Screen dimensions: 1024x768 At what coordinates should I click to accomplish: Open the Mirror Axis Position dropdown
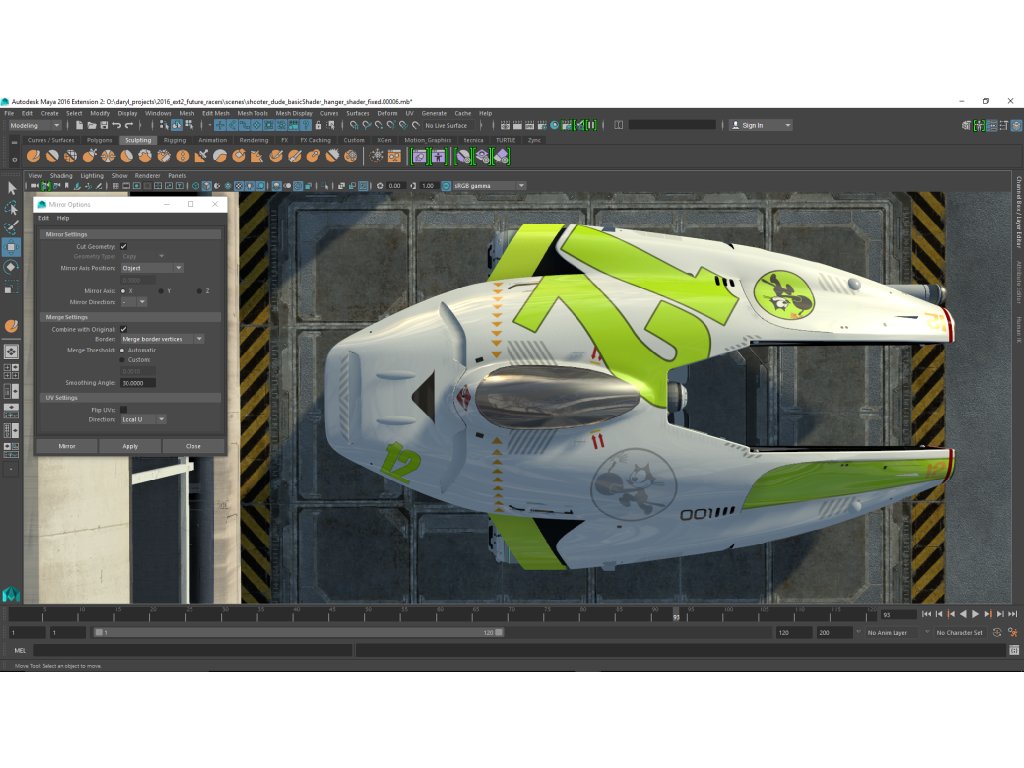(152, 268)
